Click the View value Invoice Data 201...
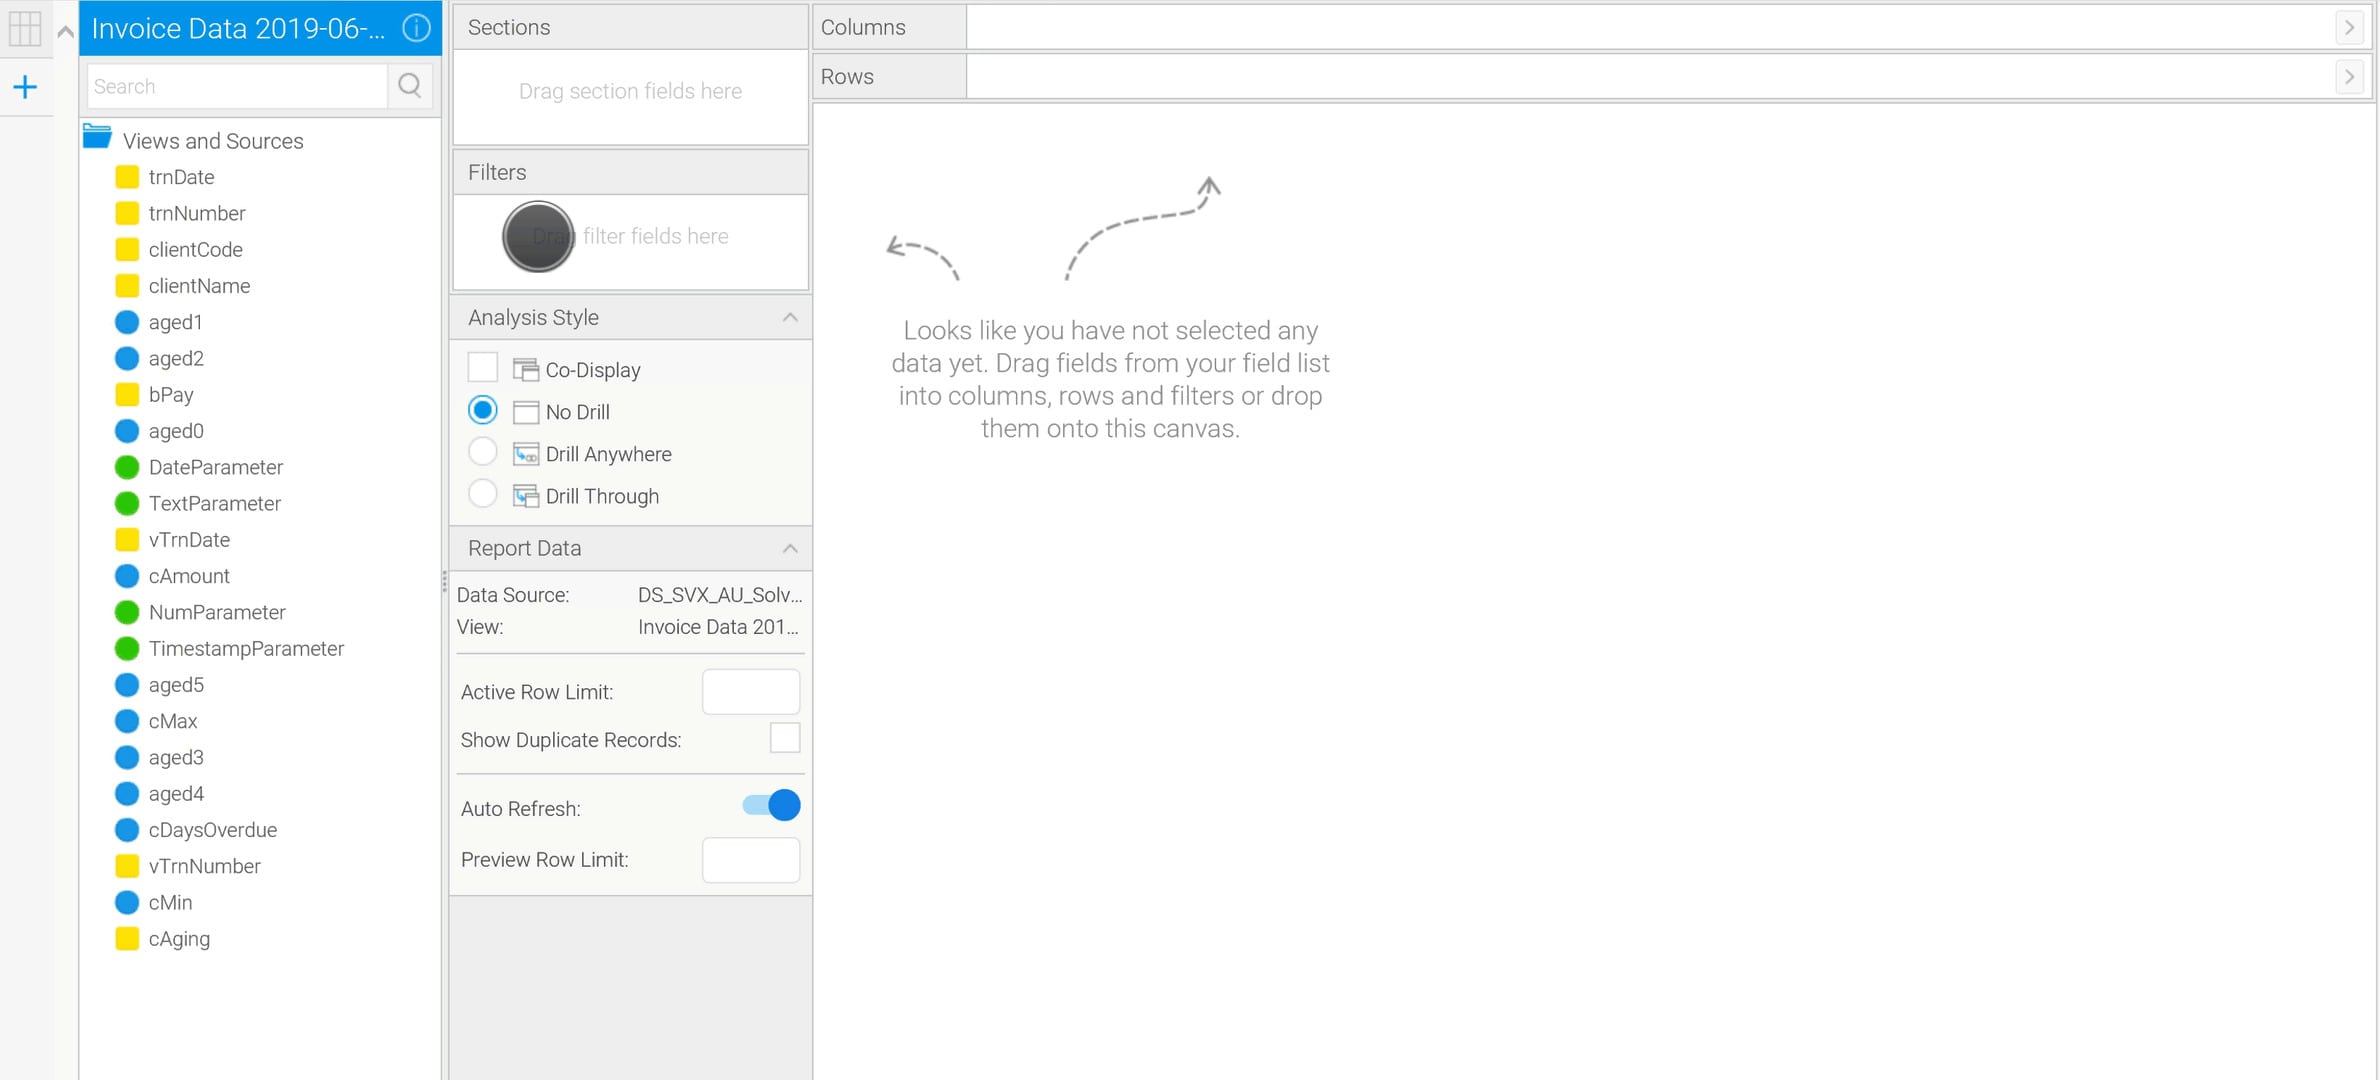Screen dimensions: 2380x1080 718,627
